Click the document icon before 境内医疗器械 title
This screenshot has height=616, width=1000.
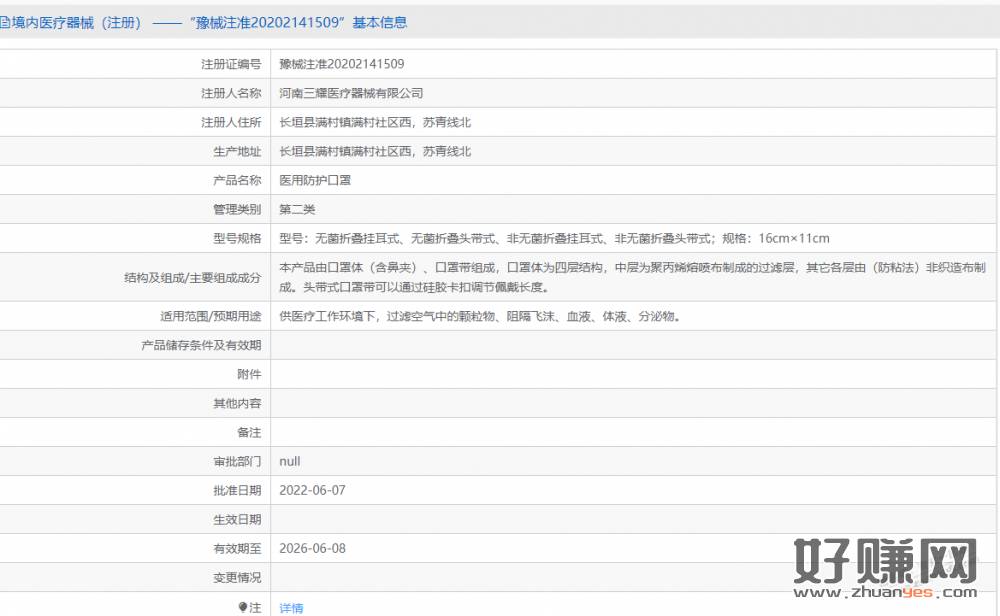(5, 22)
